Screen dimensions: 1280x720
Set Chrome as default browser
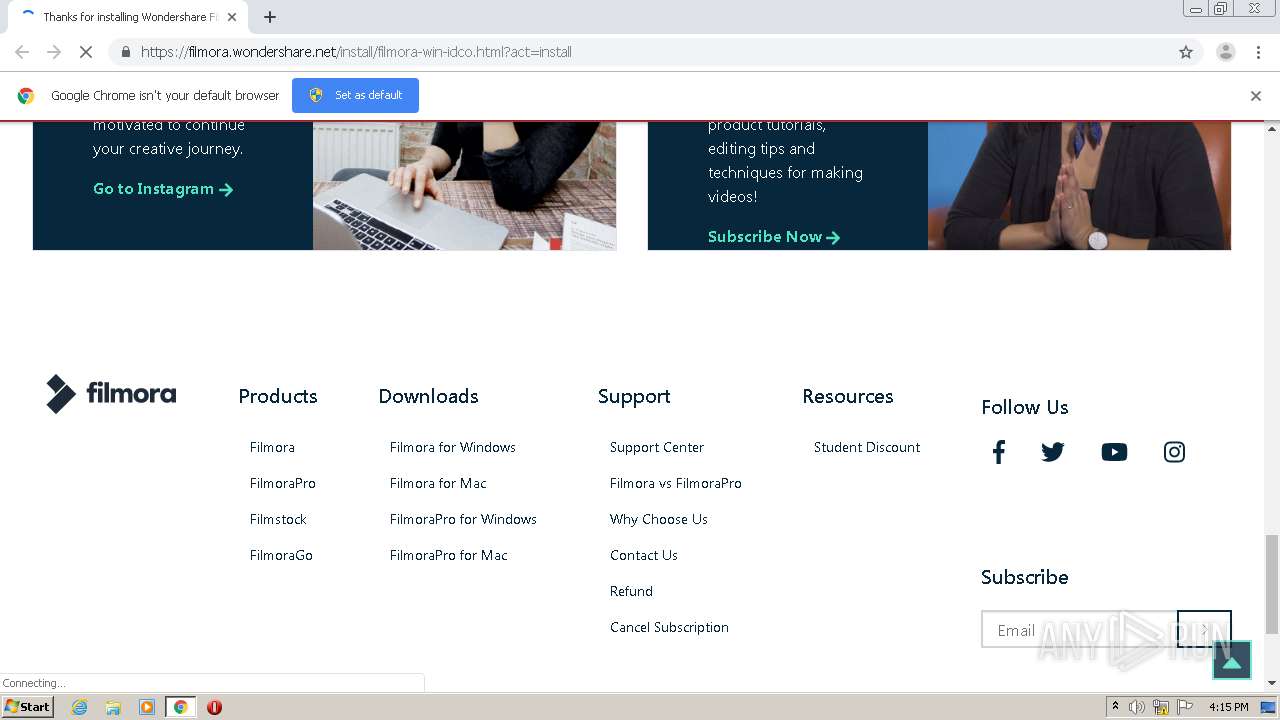[x=355, y=95]
